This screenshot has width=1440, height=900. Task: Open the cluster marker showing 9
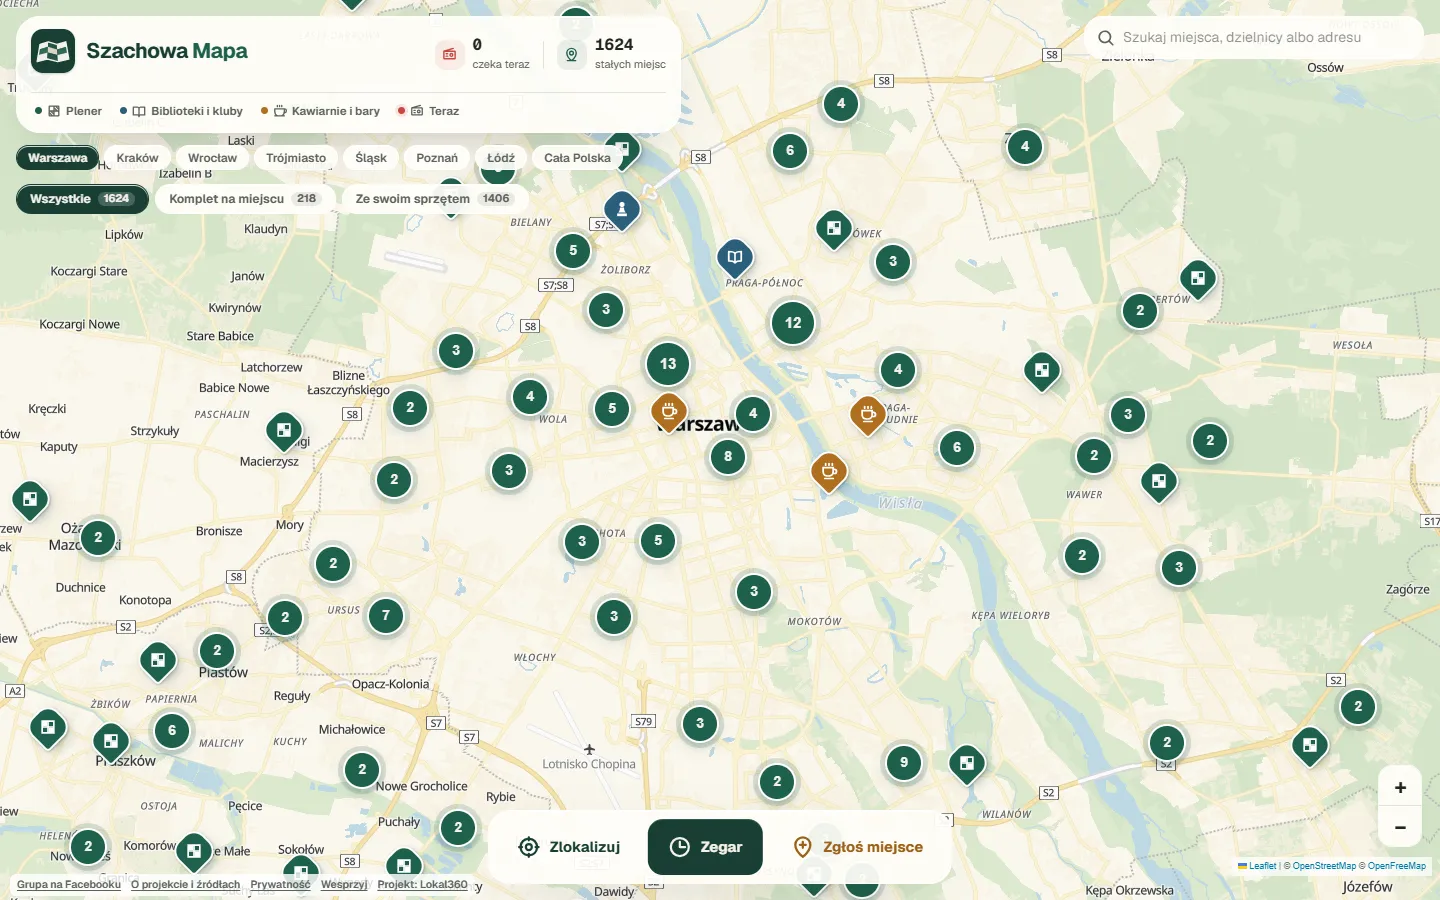coord(904,763)
